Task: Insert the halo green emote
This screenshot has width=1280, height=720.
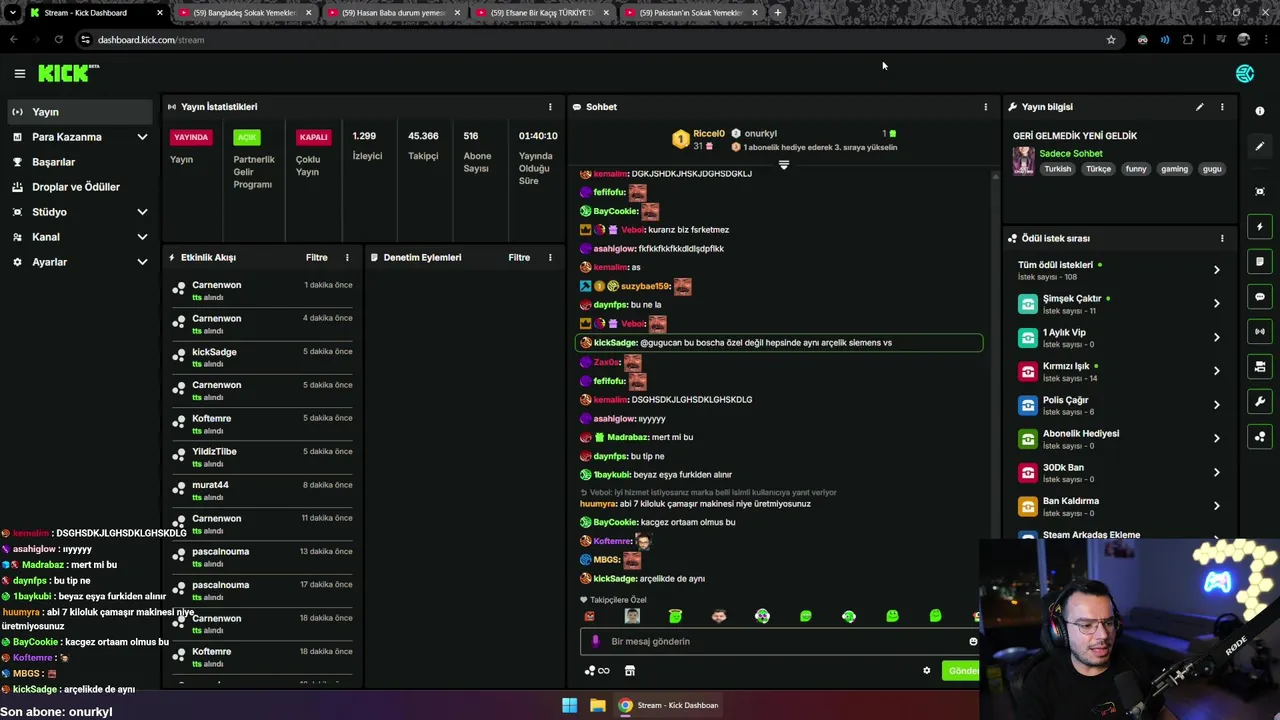Action: [675, 616]
